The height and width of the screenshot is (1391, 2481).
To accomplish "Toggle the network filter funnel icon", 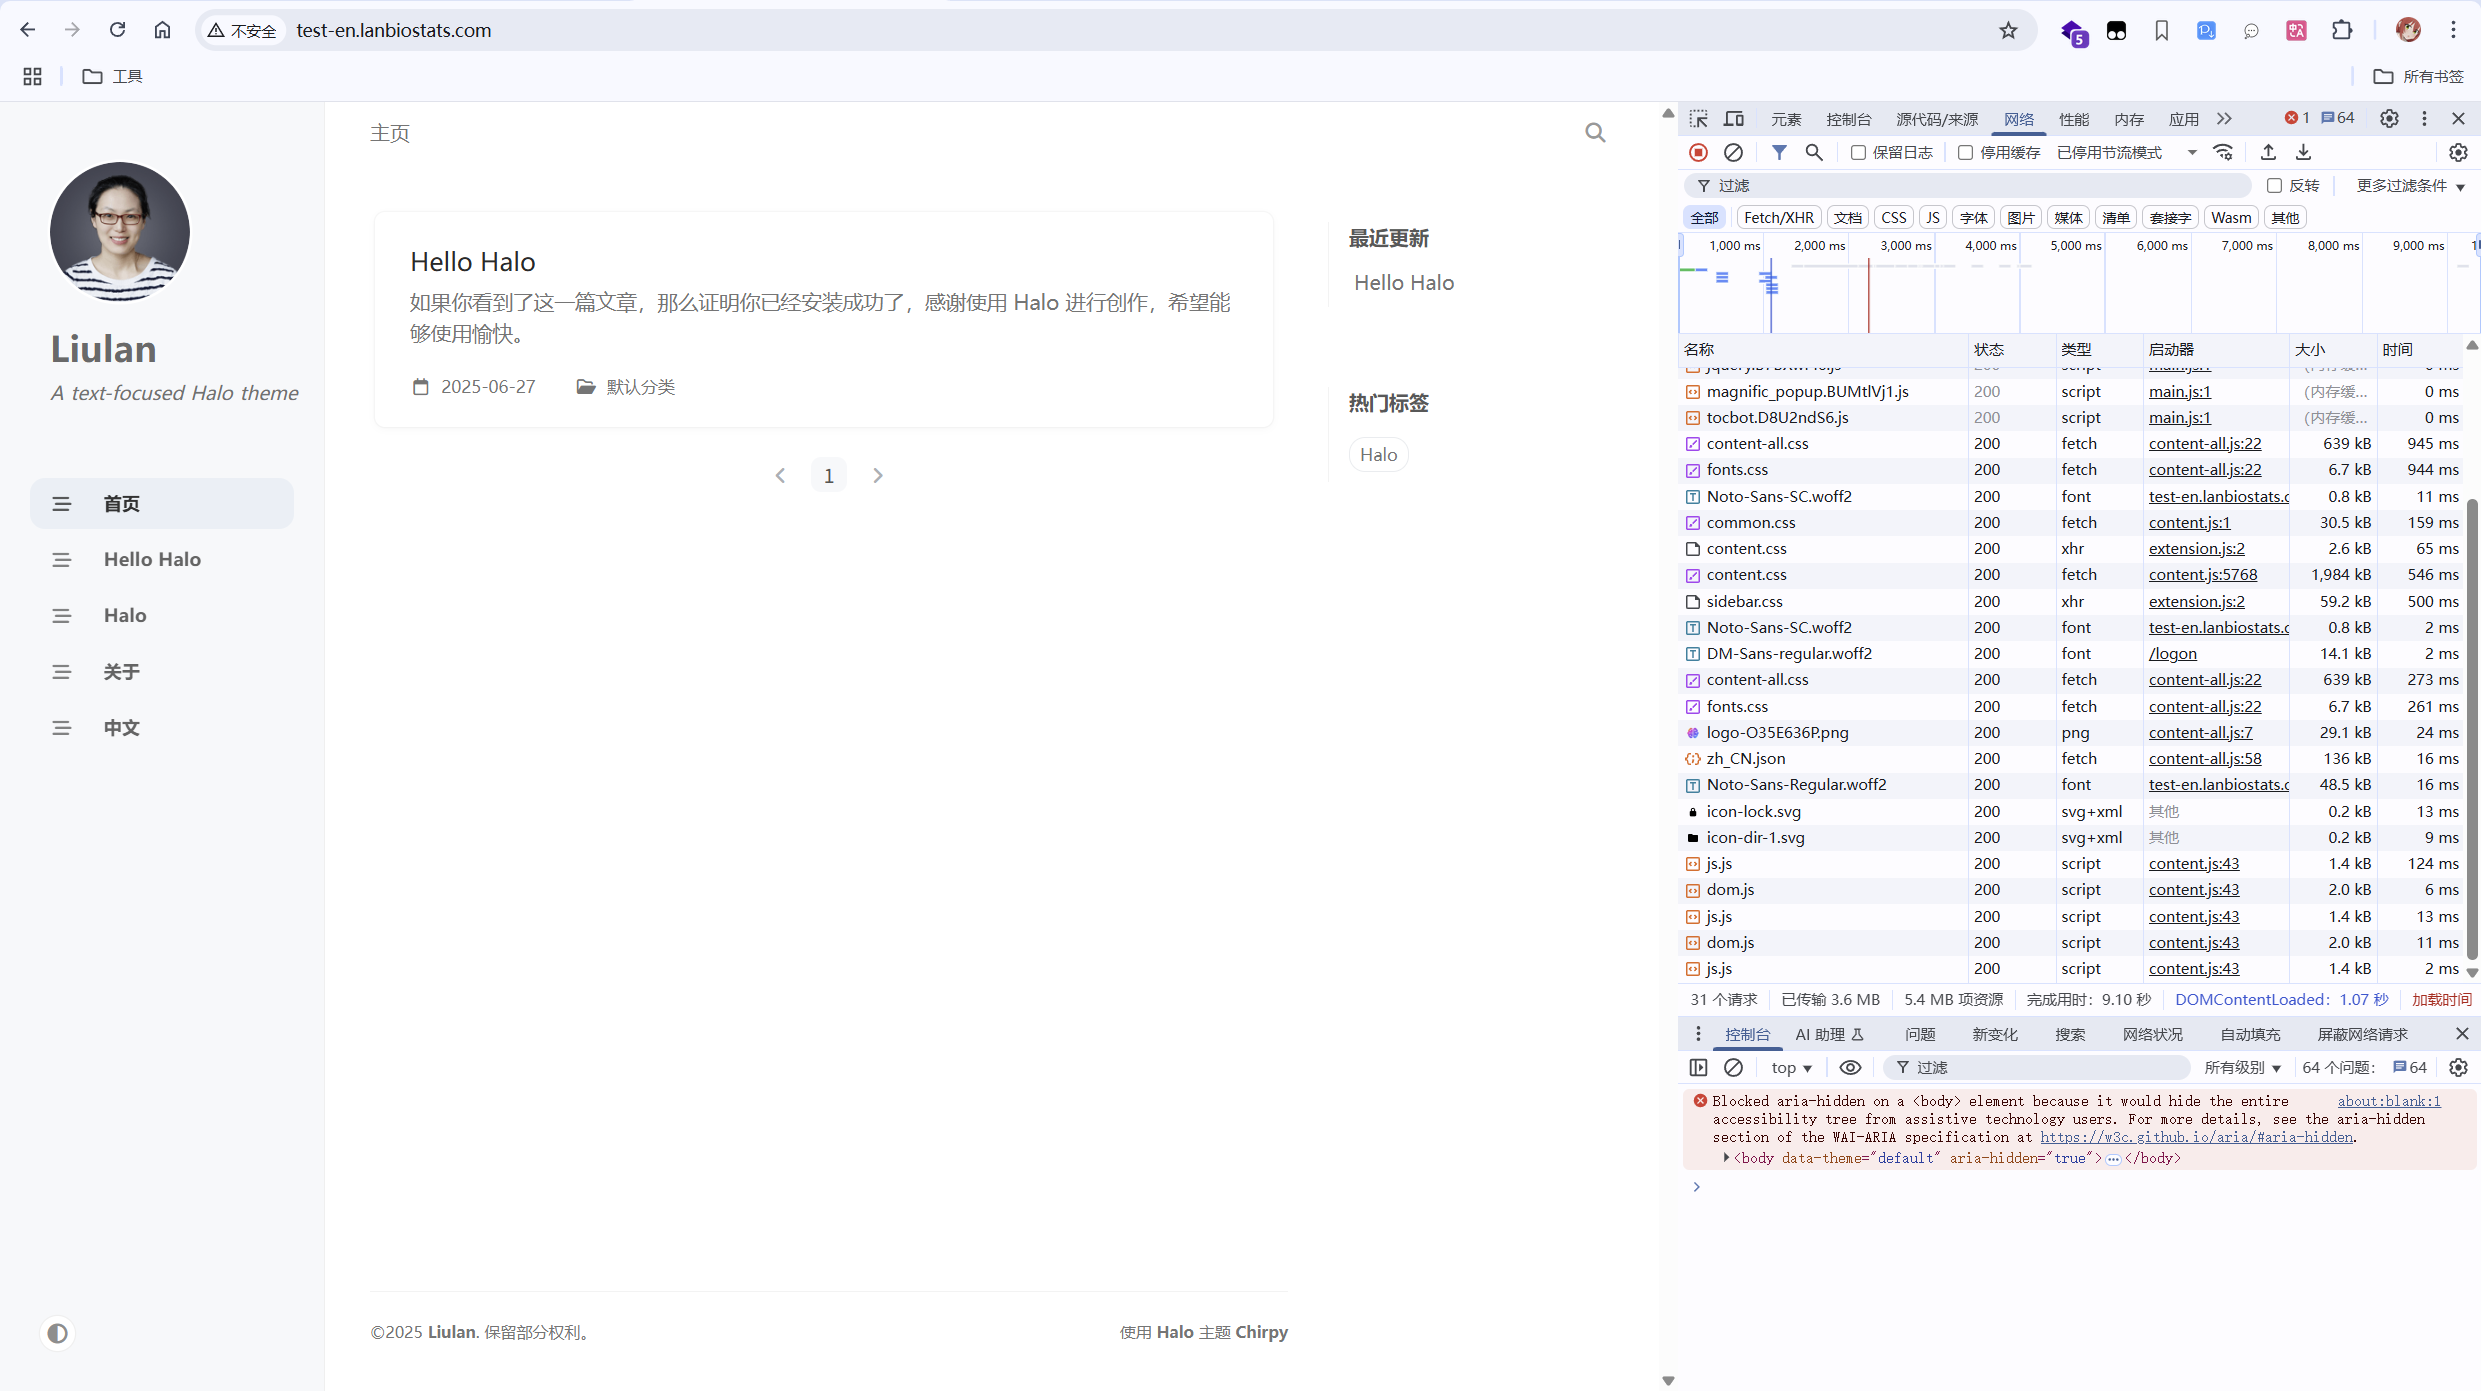I will tap(1779, 152).
